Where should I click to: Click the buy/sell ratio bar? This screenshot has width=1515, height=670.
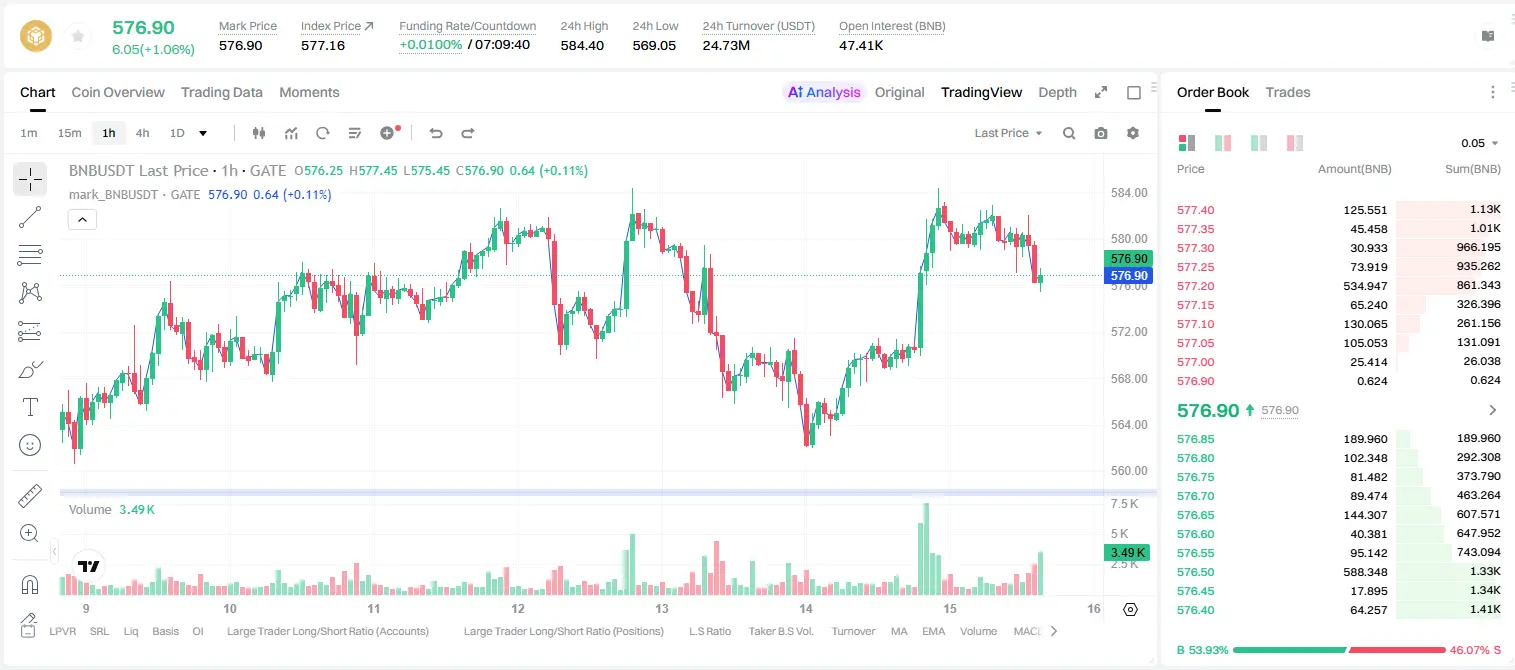point(1339,650)
